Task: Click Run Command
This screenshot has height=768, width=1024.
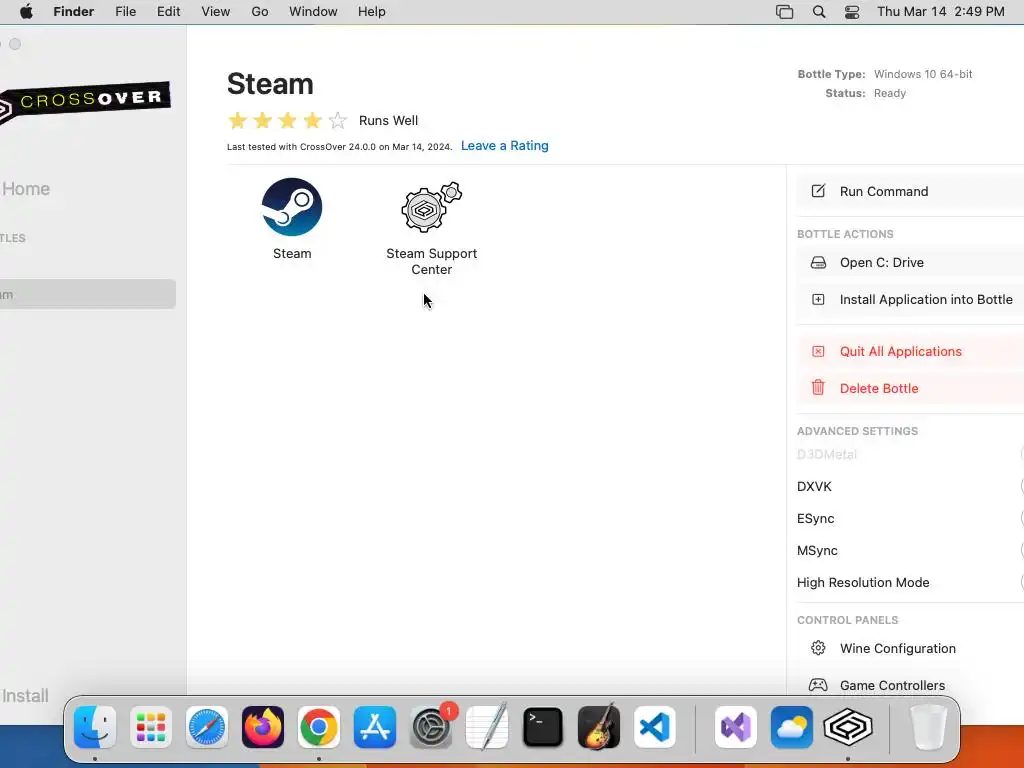Action: coord(910,191)
